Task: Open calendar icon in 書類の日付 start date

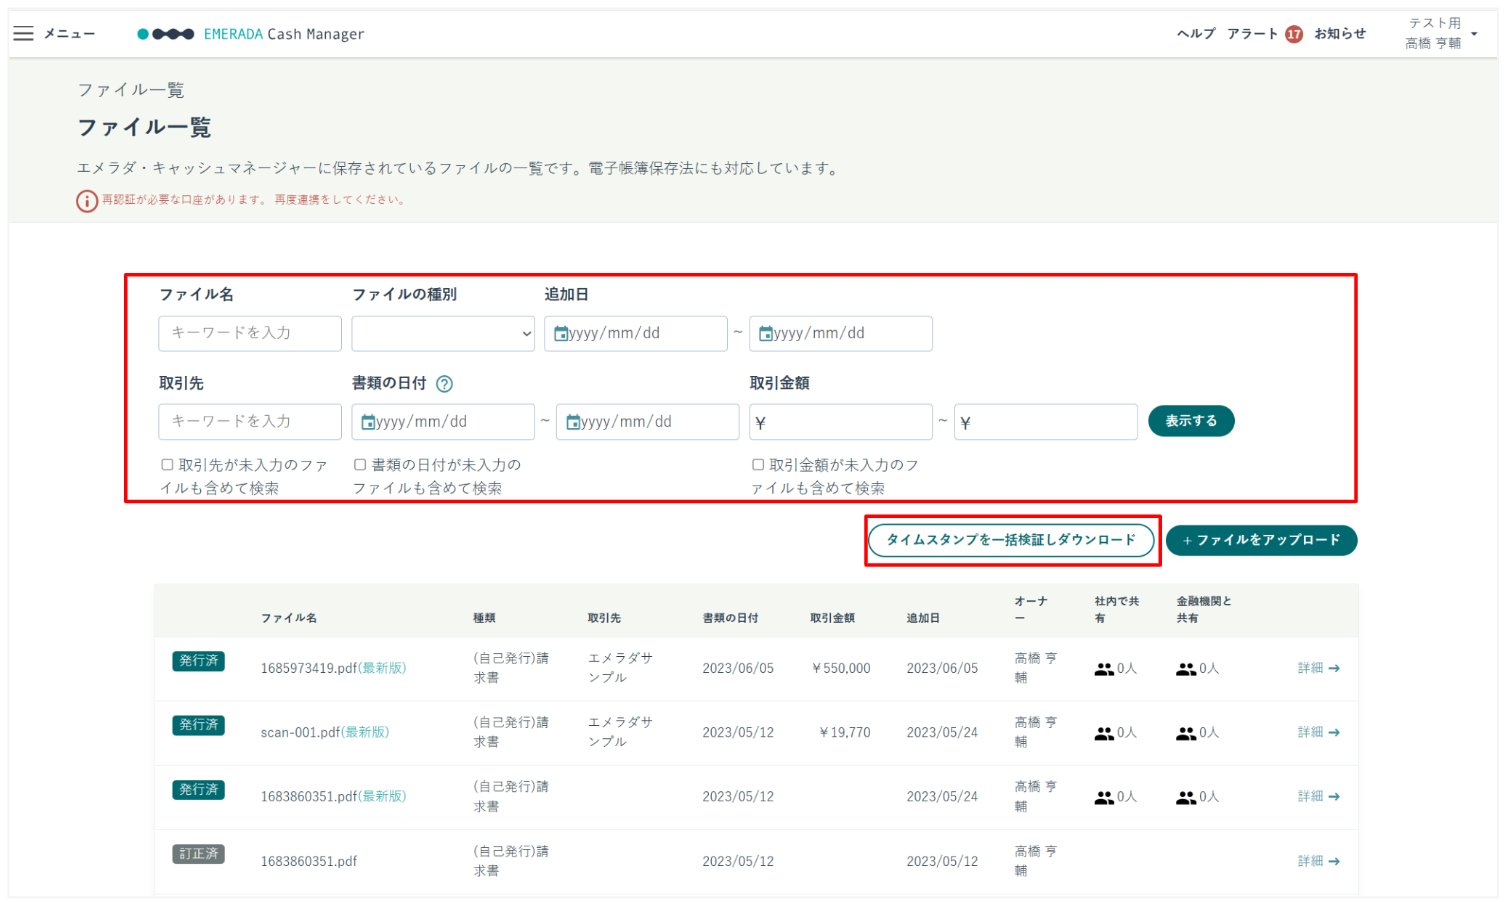Action: 368,422
